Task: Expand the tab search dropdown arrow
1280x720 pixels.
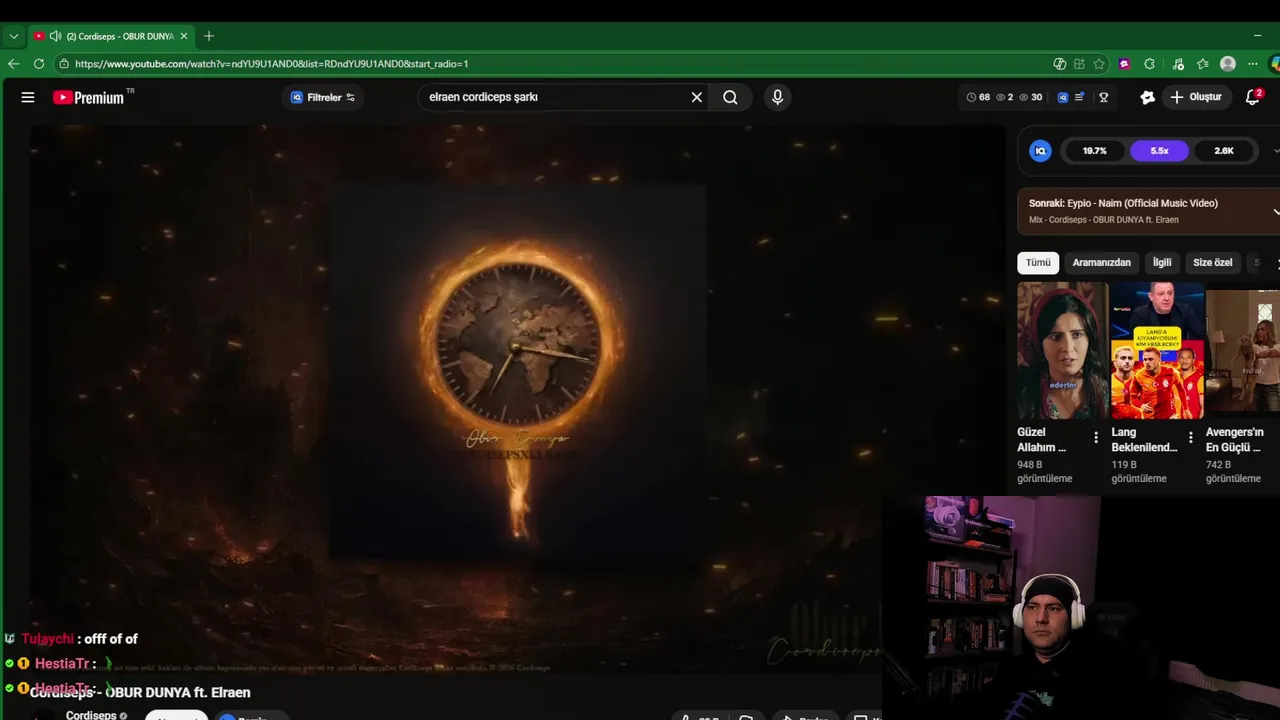Action: tap(13, 36)
